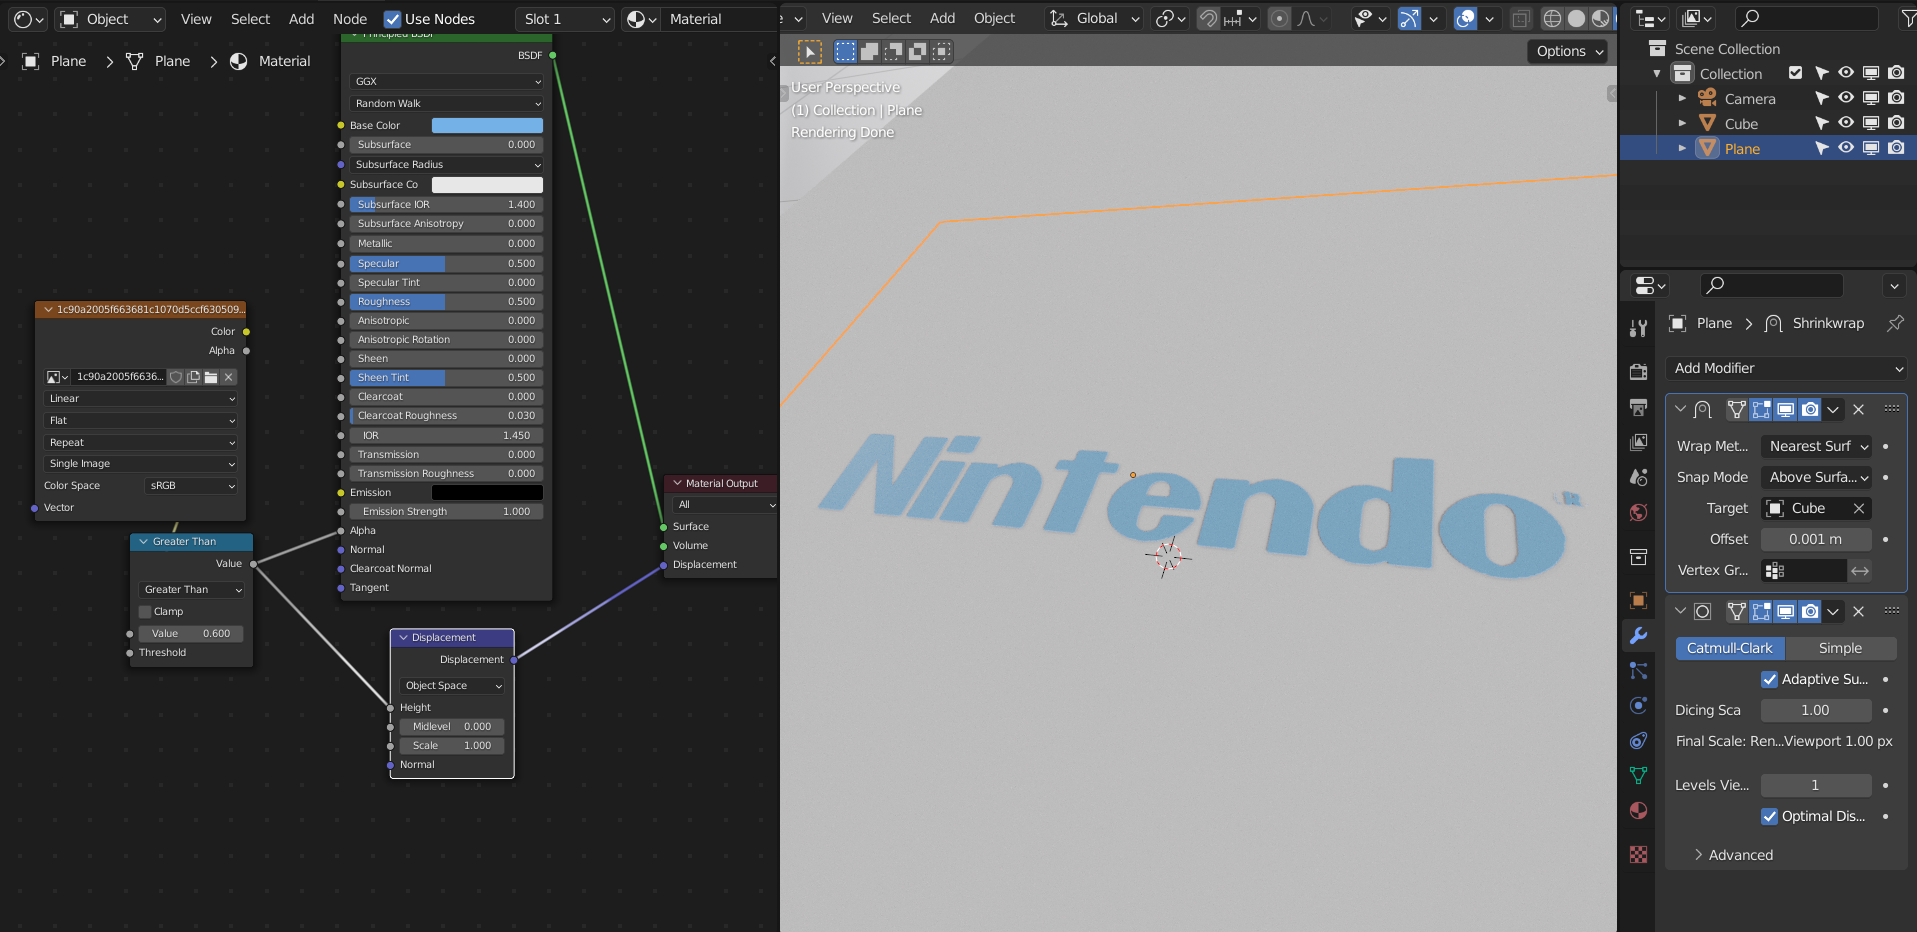Viewport: 1917px width, 932px height.
Task: Click the Roughness slider
Action: tap(446, 301)
